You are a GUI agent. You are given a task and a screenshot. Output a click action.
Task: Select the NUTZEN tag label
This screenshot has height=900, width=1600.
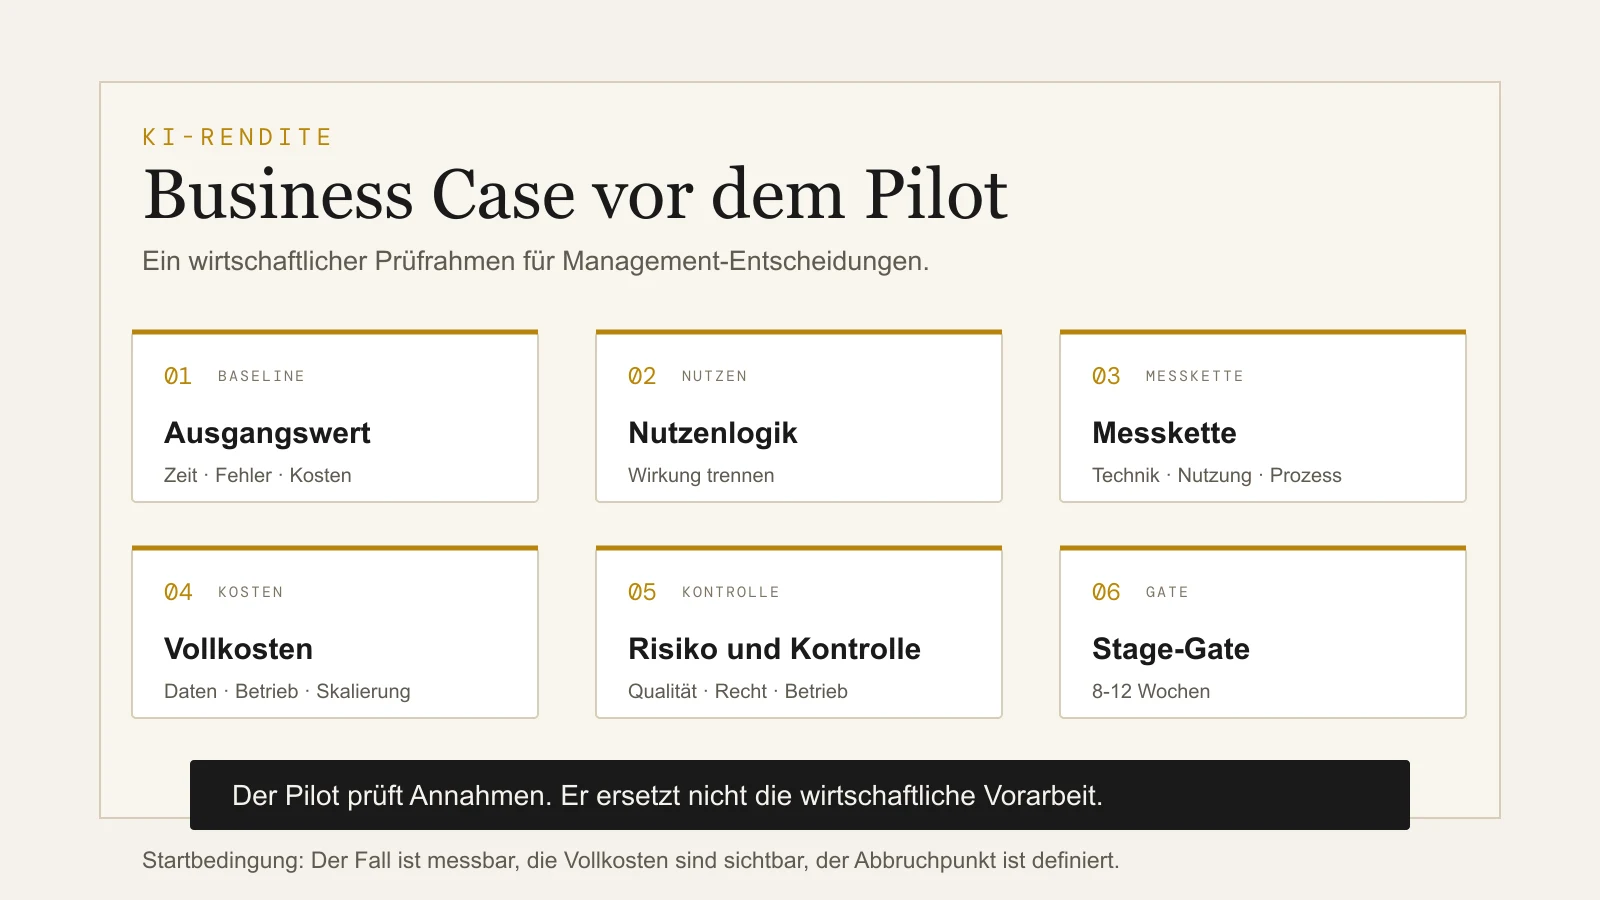714,376
